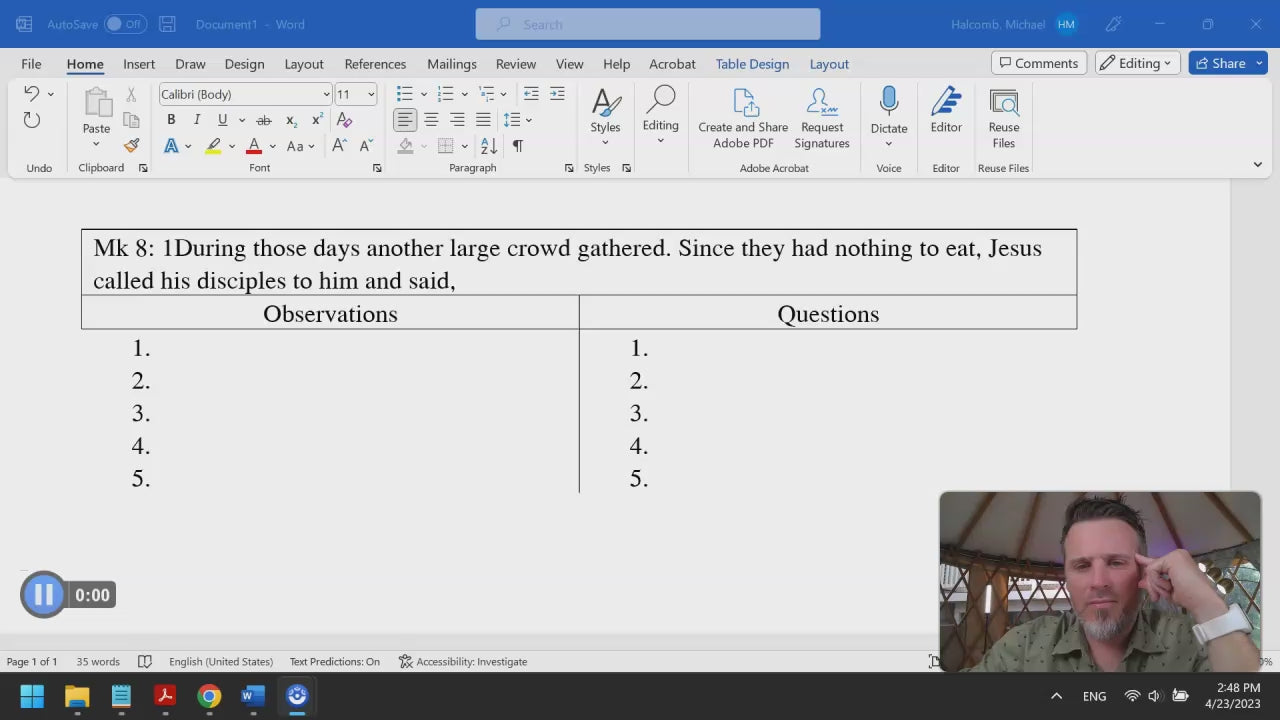Switch to the Table Design tab

752,64
